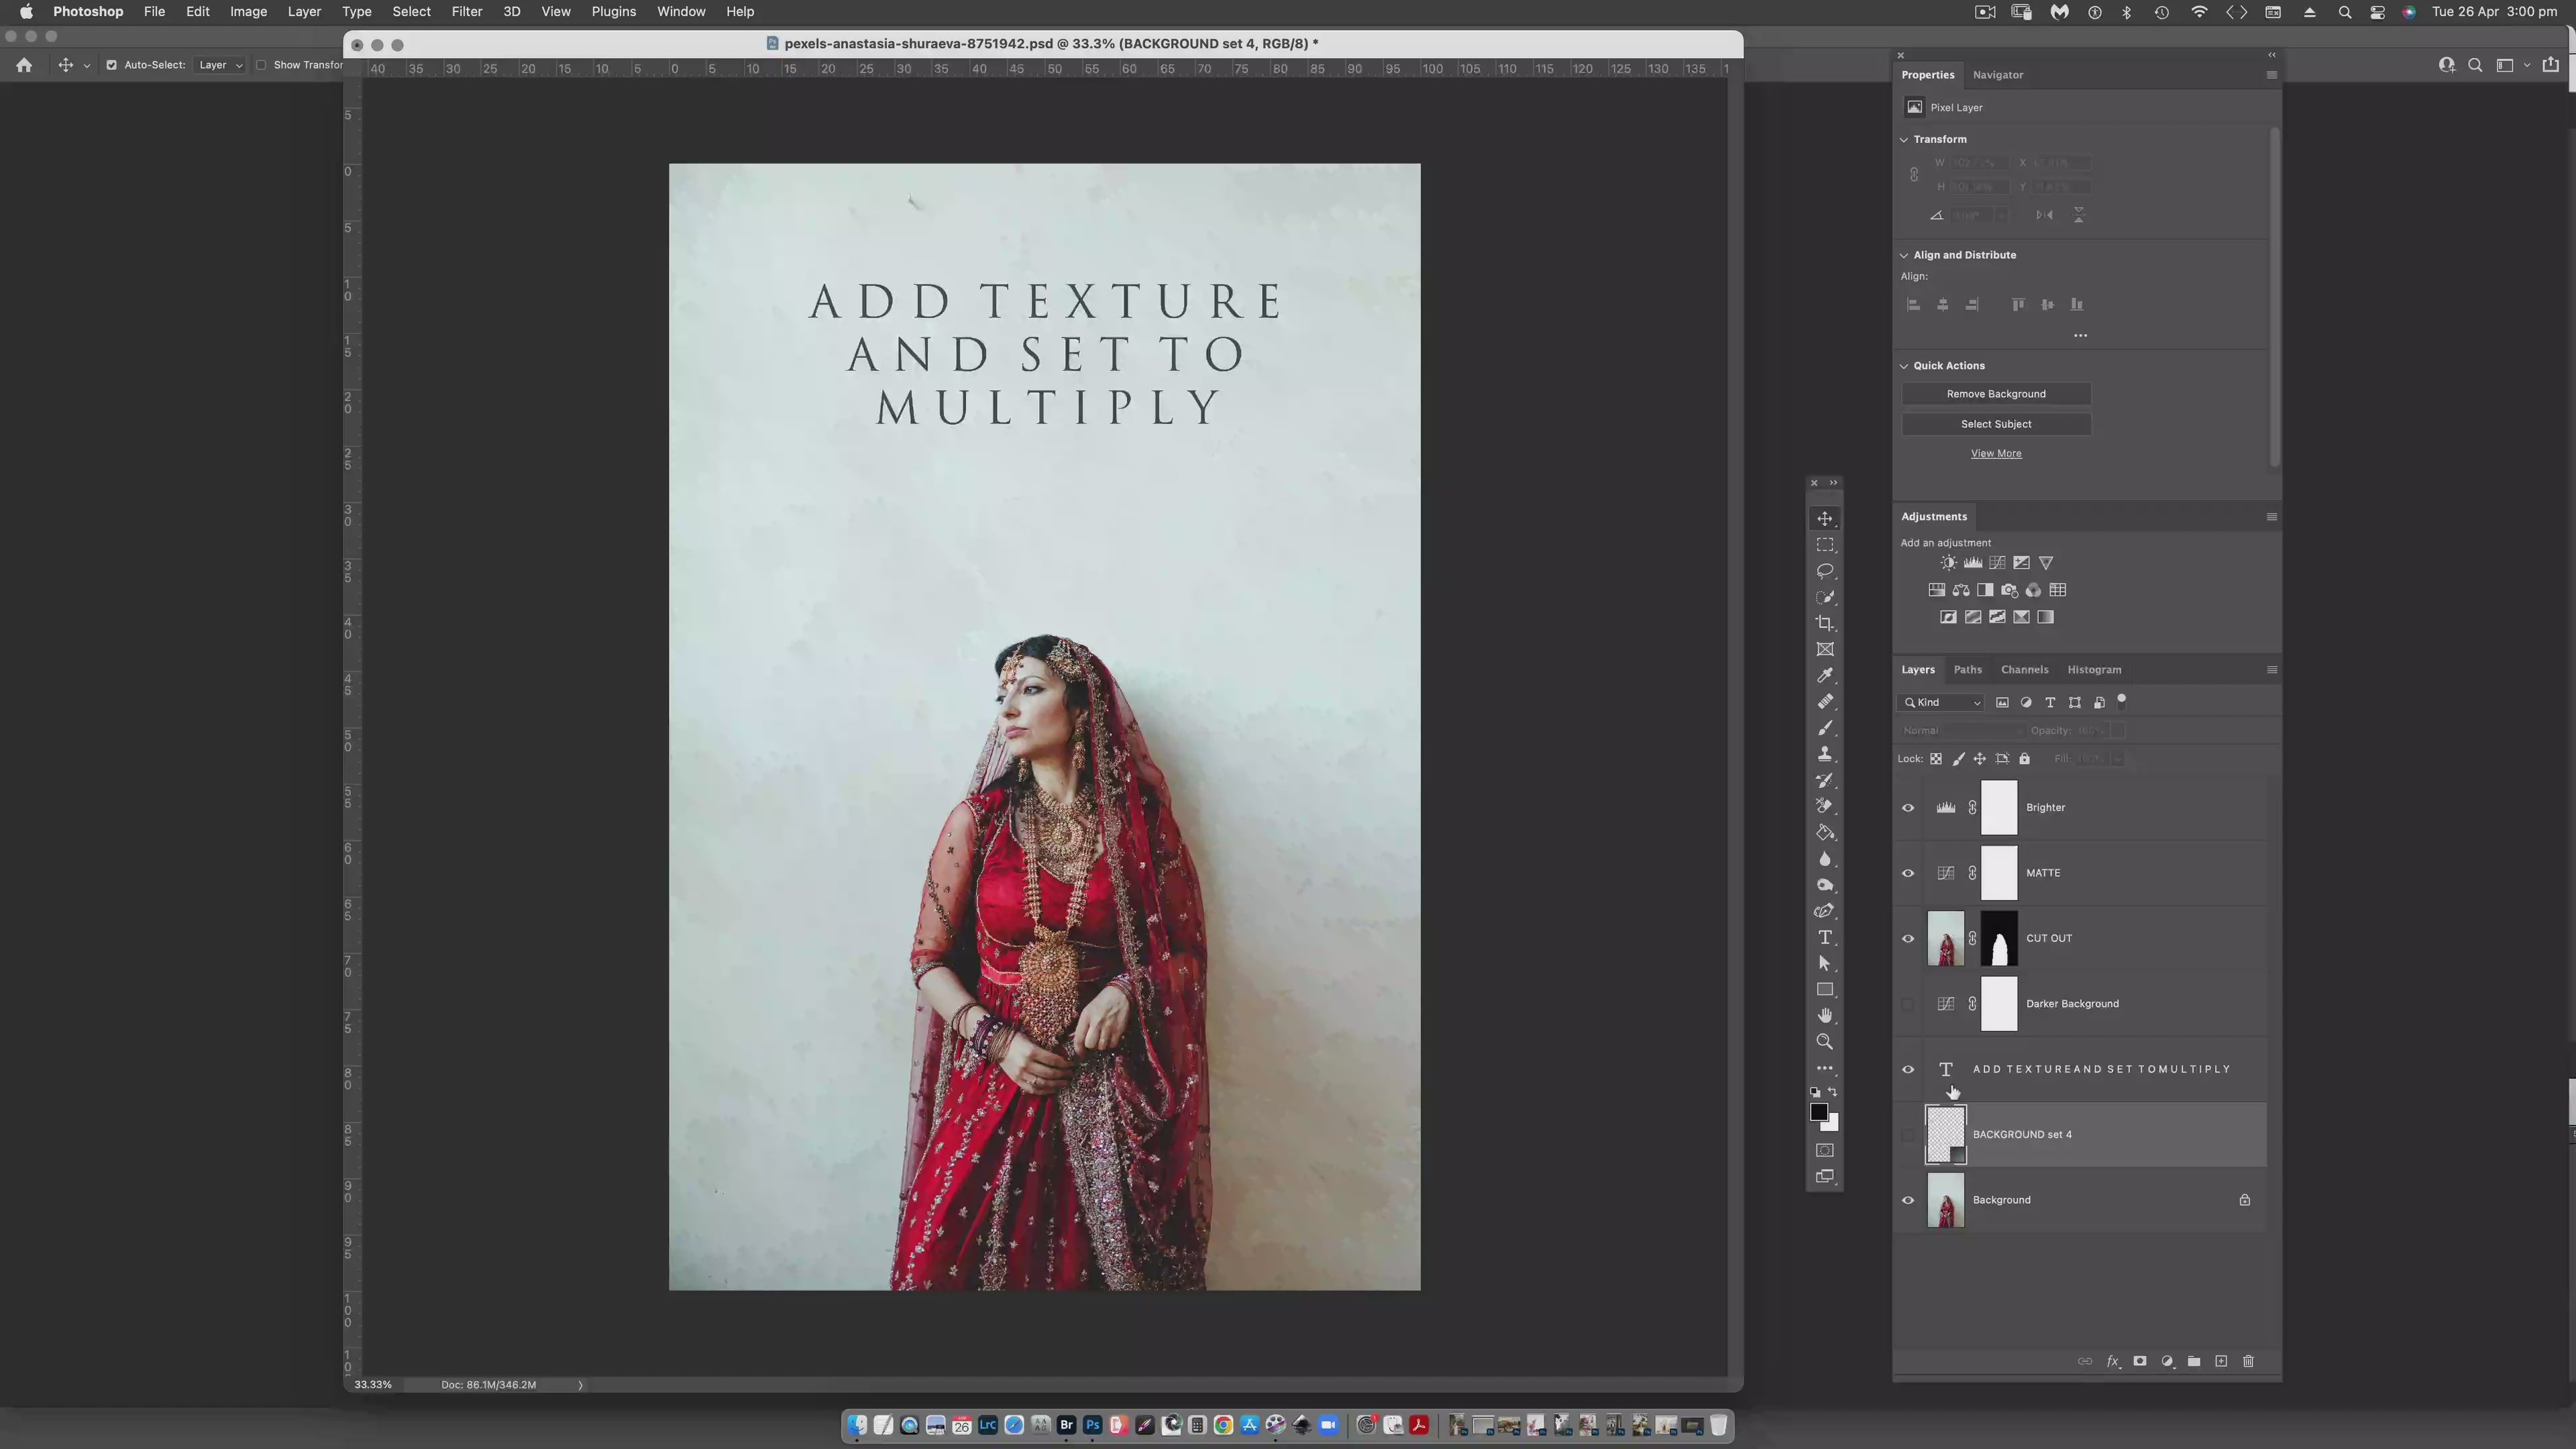Uncheck the Auto-Select checkbox

tap(112, 65)
